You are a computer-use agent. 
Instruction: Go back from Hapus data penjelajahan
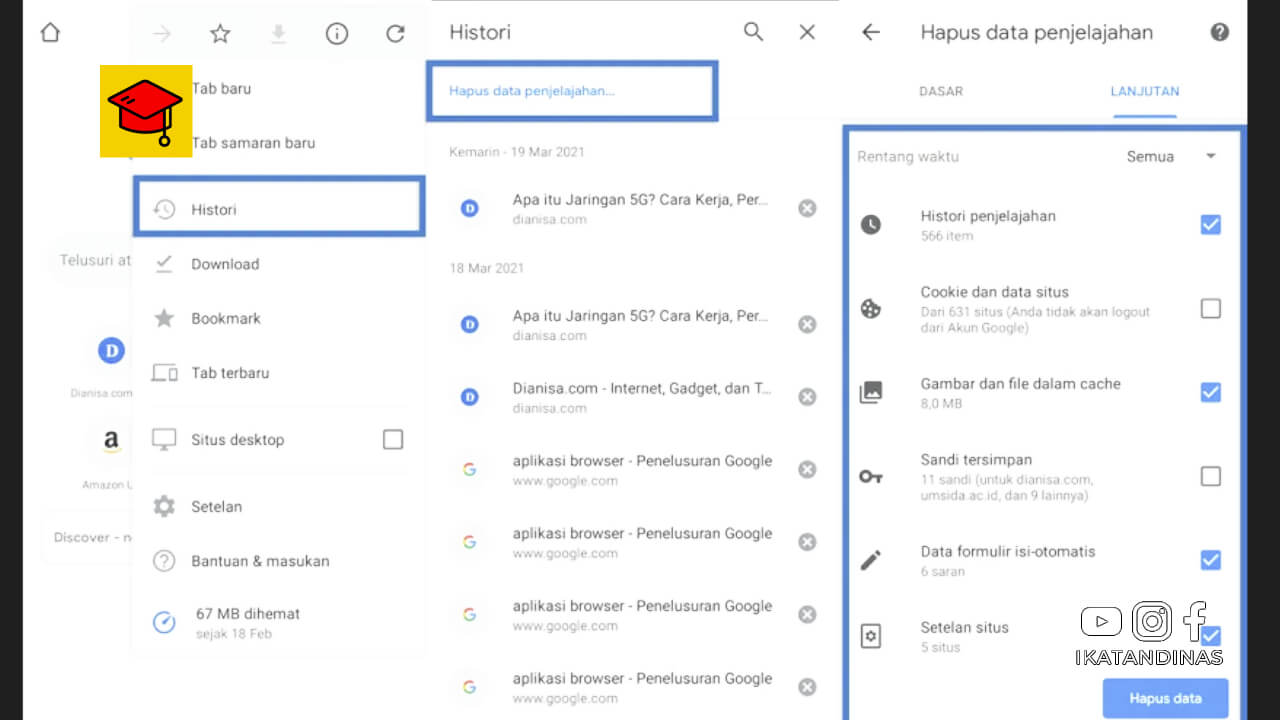point(871,32)
